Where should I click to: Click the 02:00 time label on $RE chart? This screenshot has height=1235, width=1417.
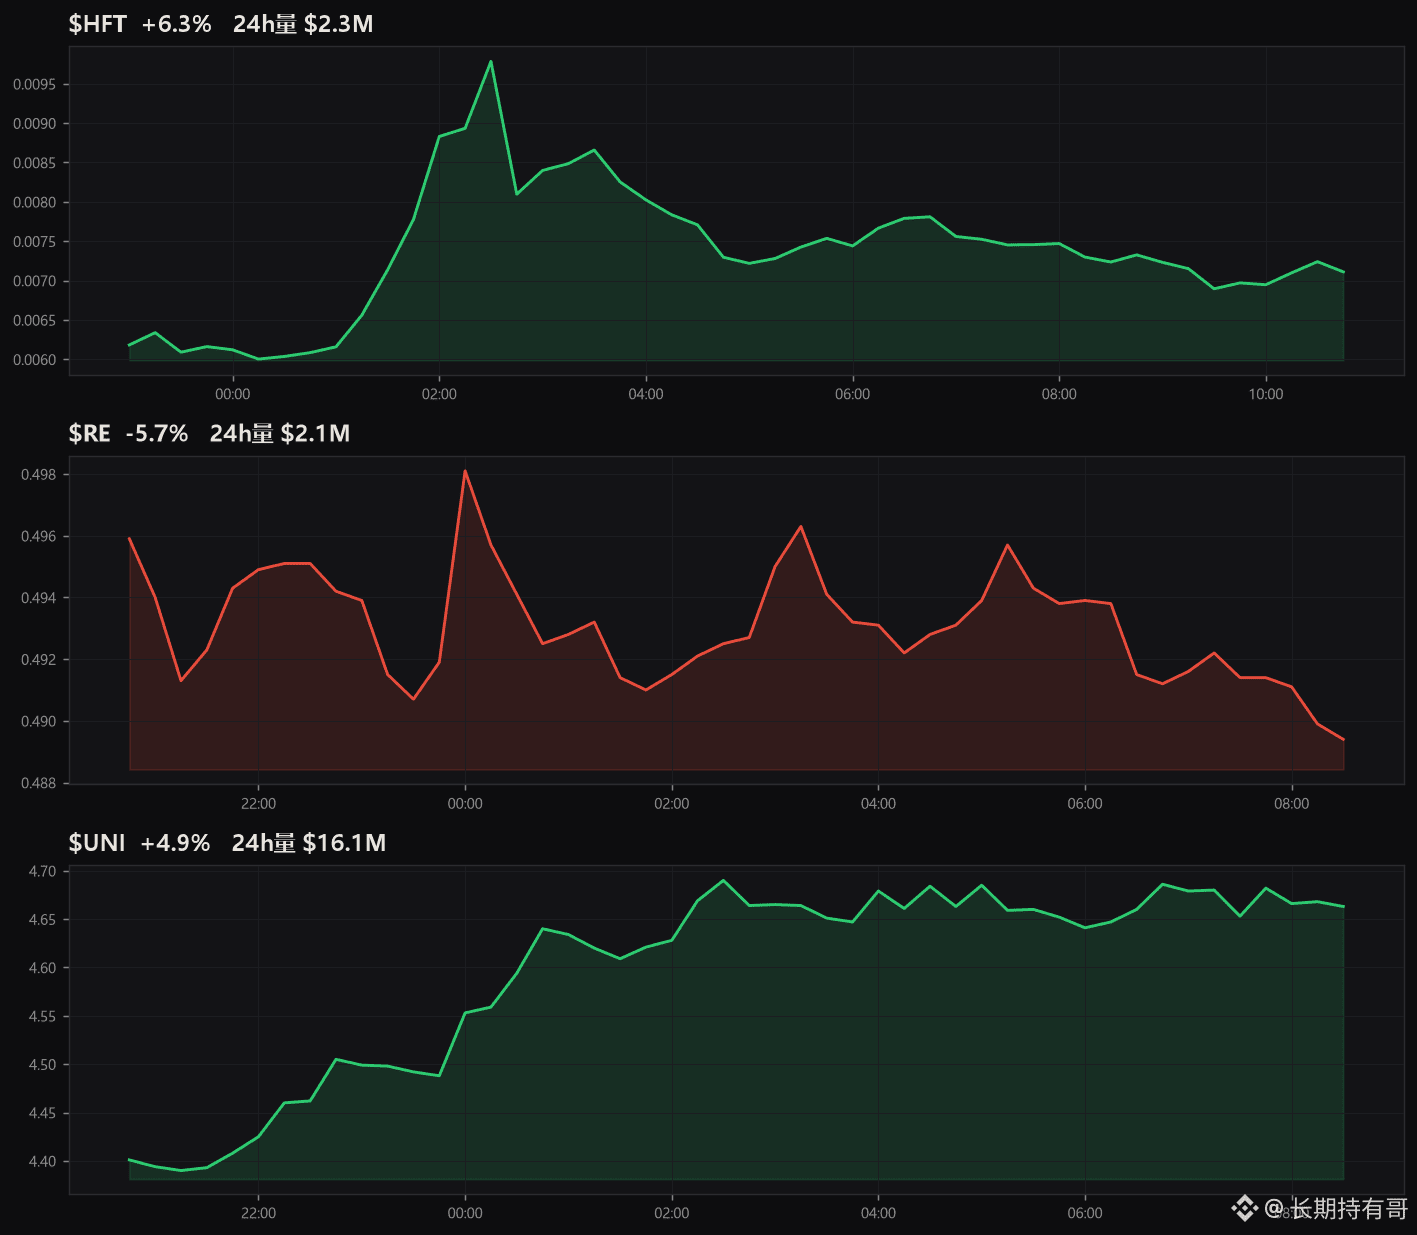pyautogui.click(x=672, y=804)
